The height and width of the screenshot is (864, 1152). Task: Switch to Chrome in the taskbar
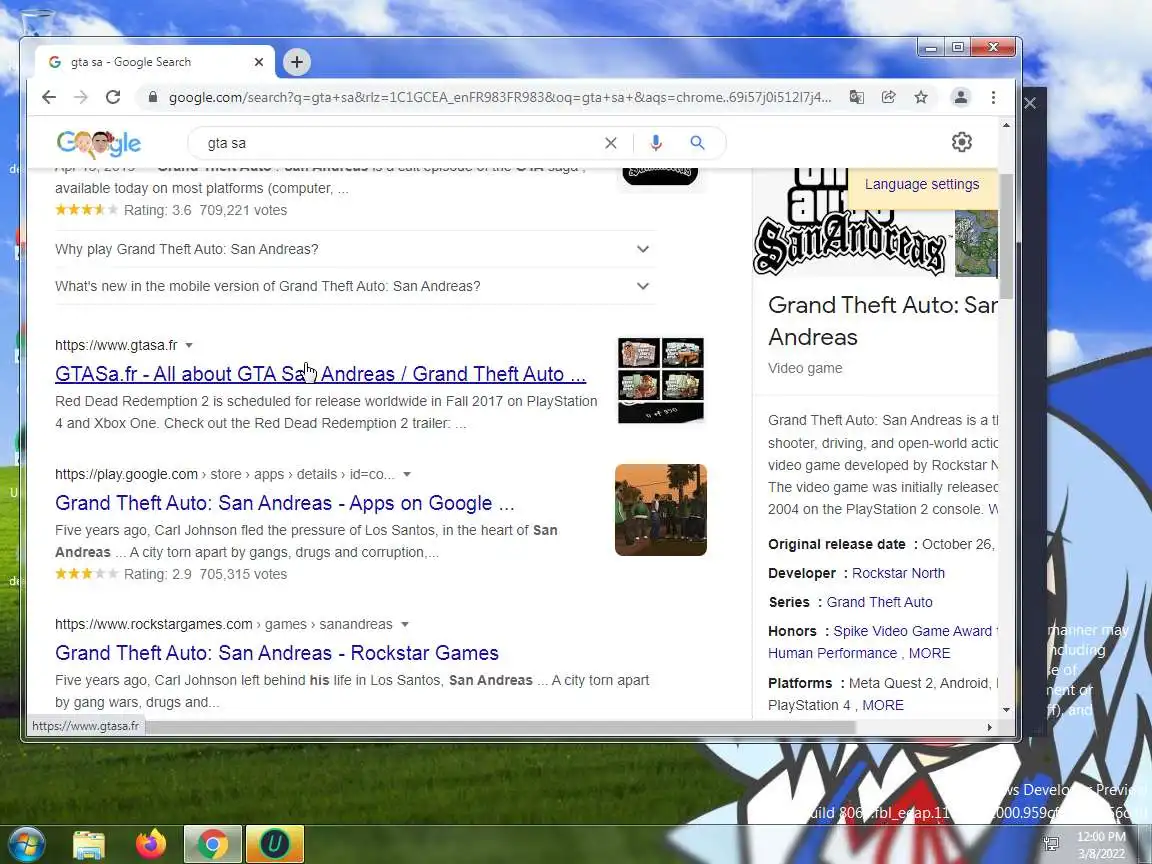[212, 844]
